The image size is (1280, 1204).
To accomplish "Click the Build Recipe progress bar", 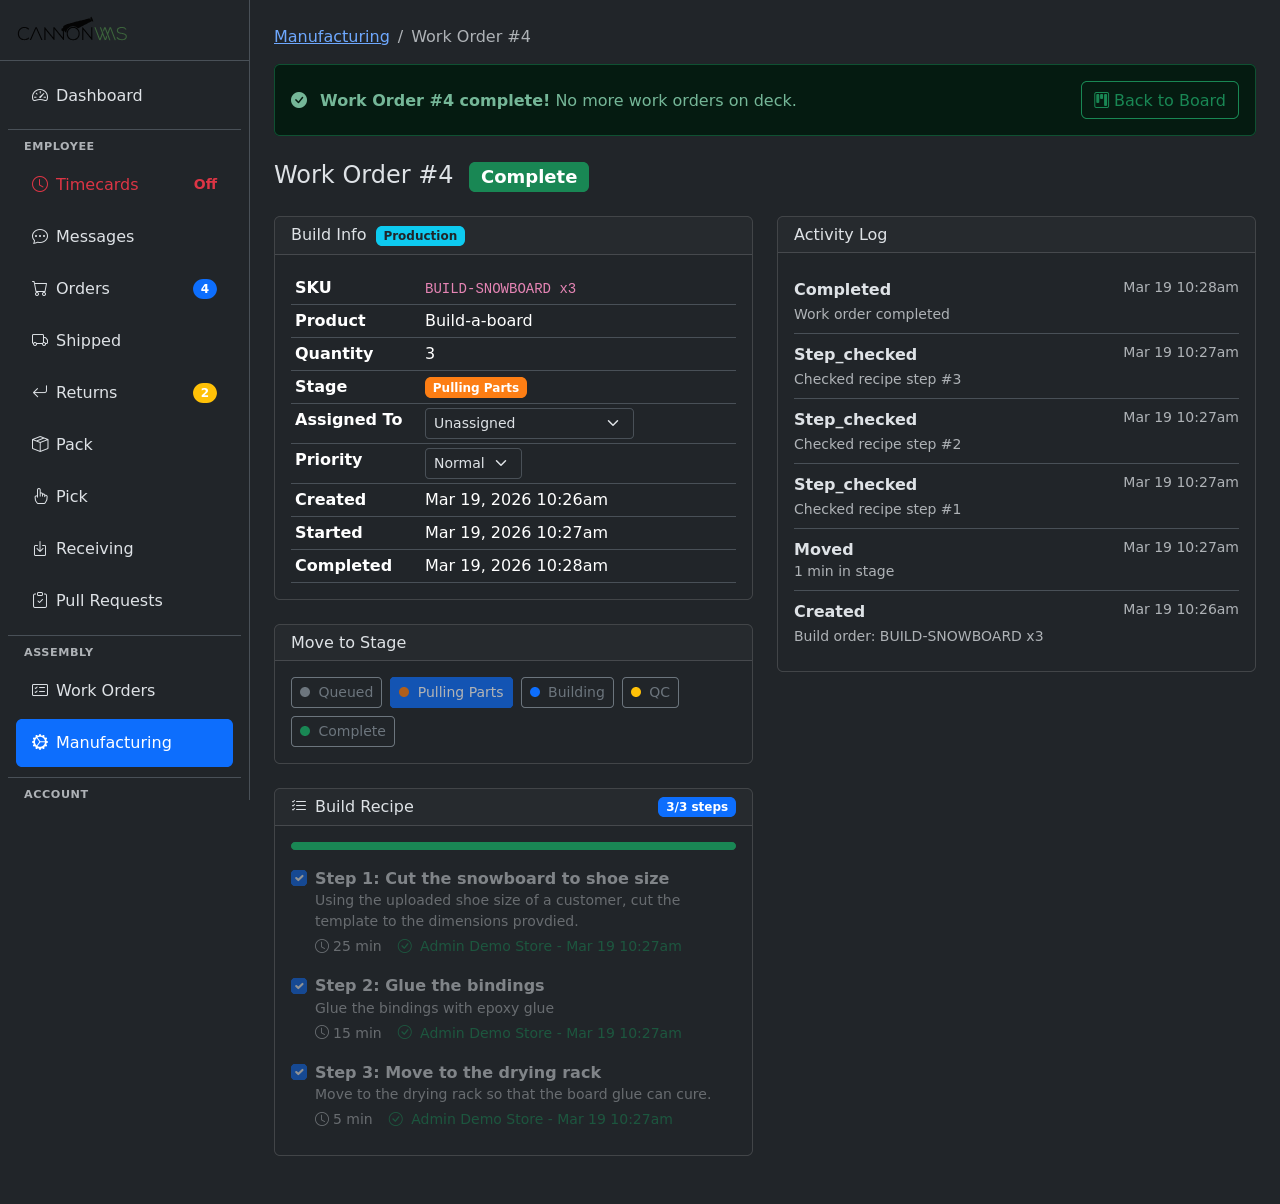I will 513,846.
